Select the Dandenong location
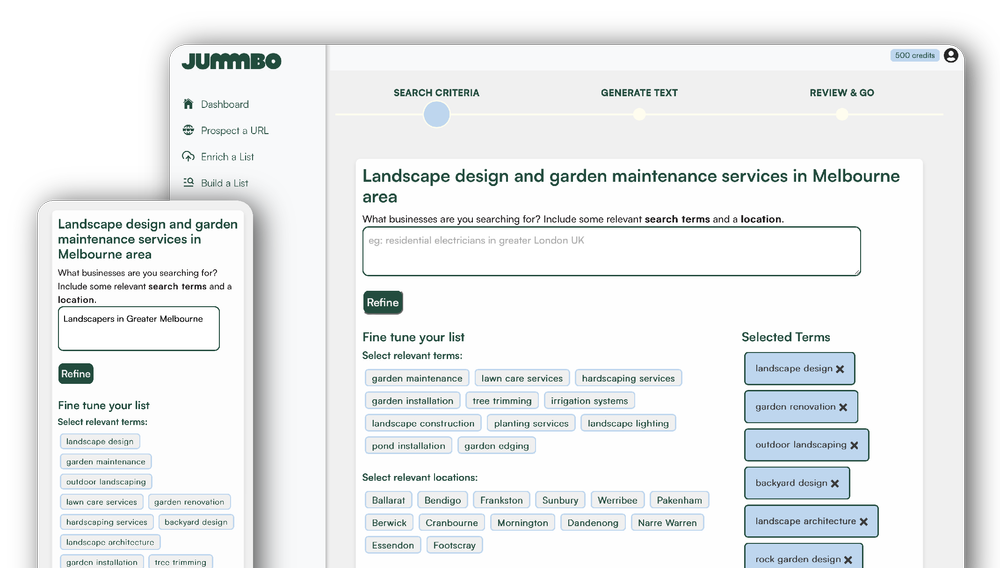Screen dimensions: 1000x568 (x=592, y=523)
